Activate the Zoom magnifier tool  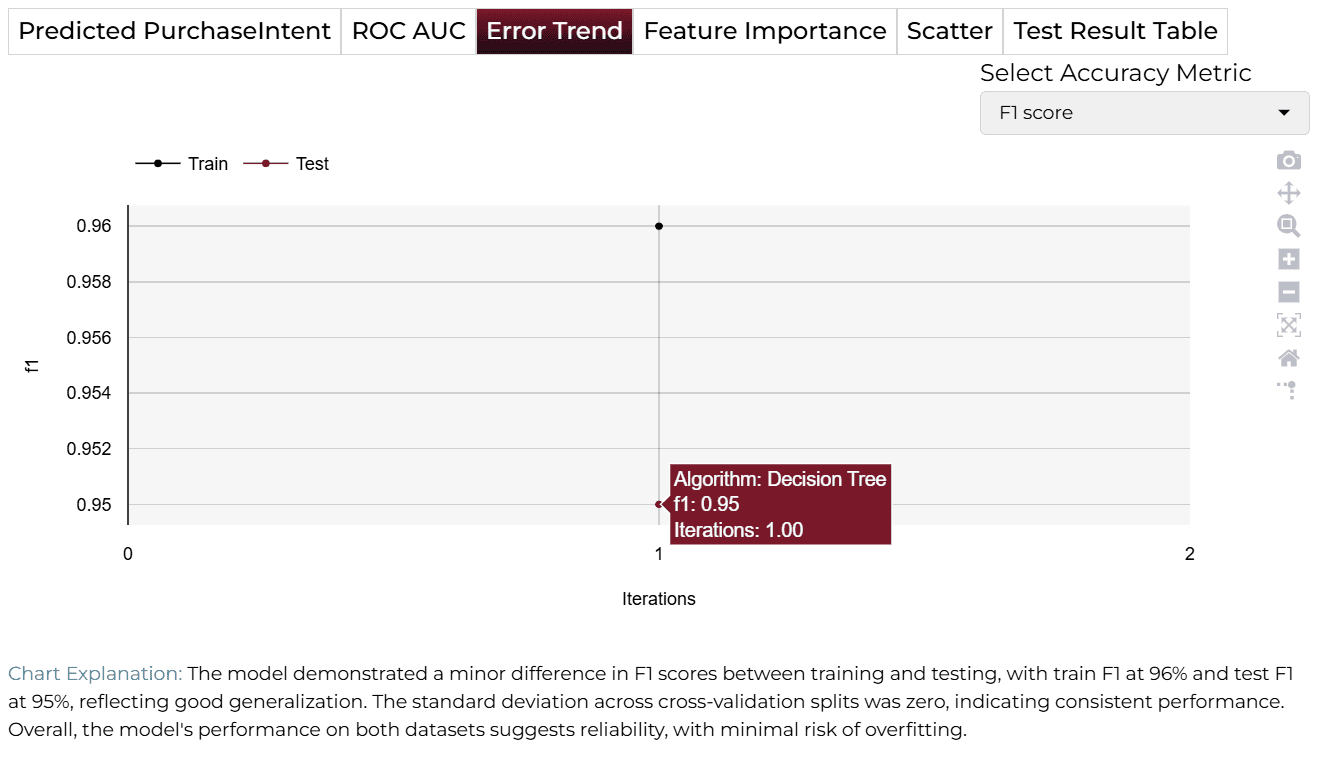click(1289, 226)
